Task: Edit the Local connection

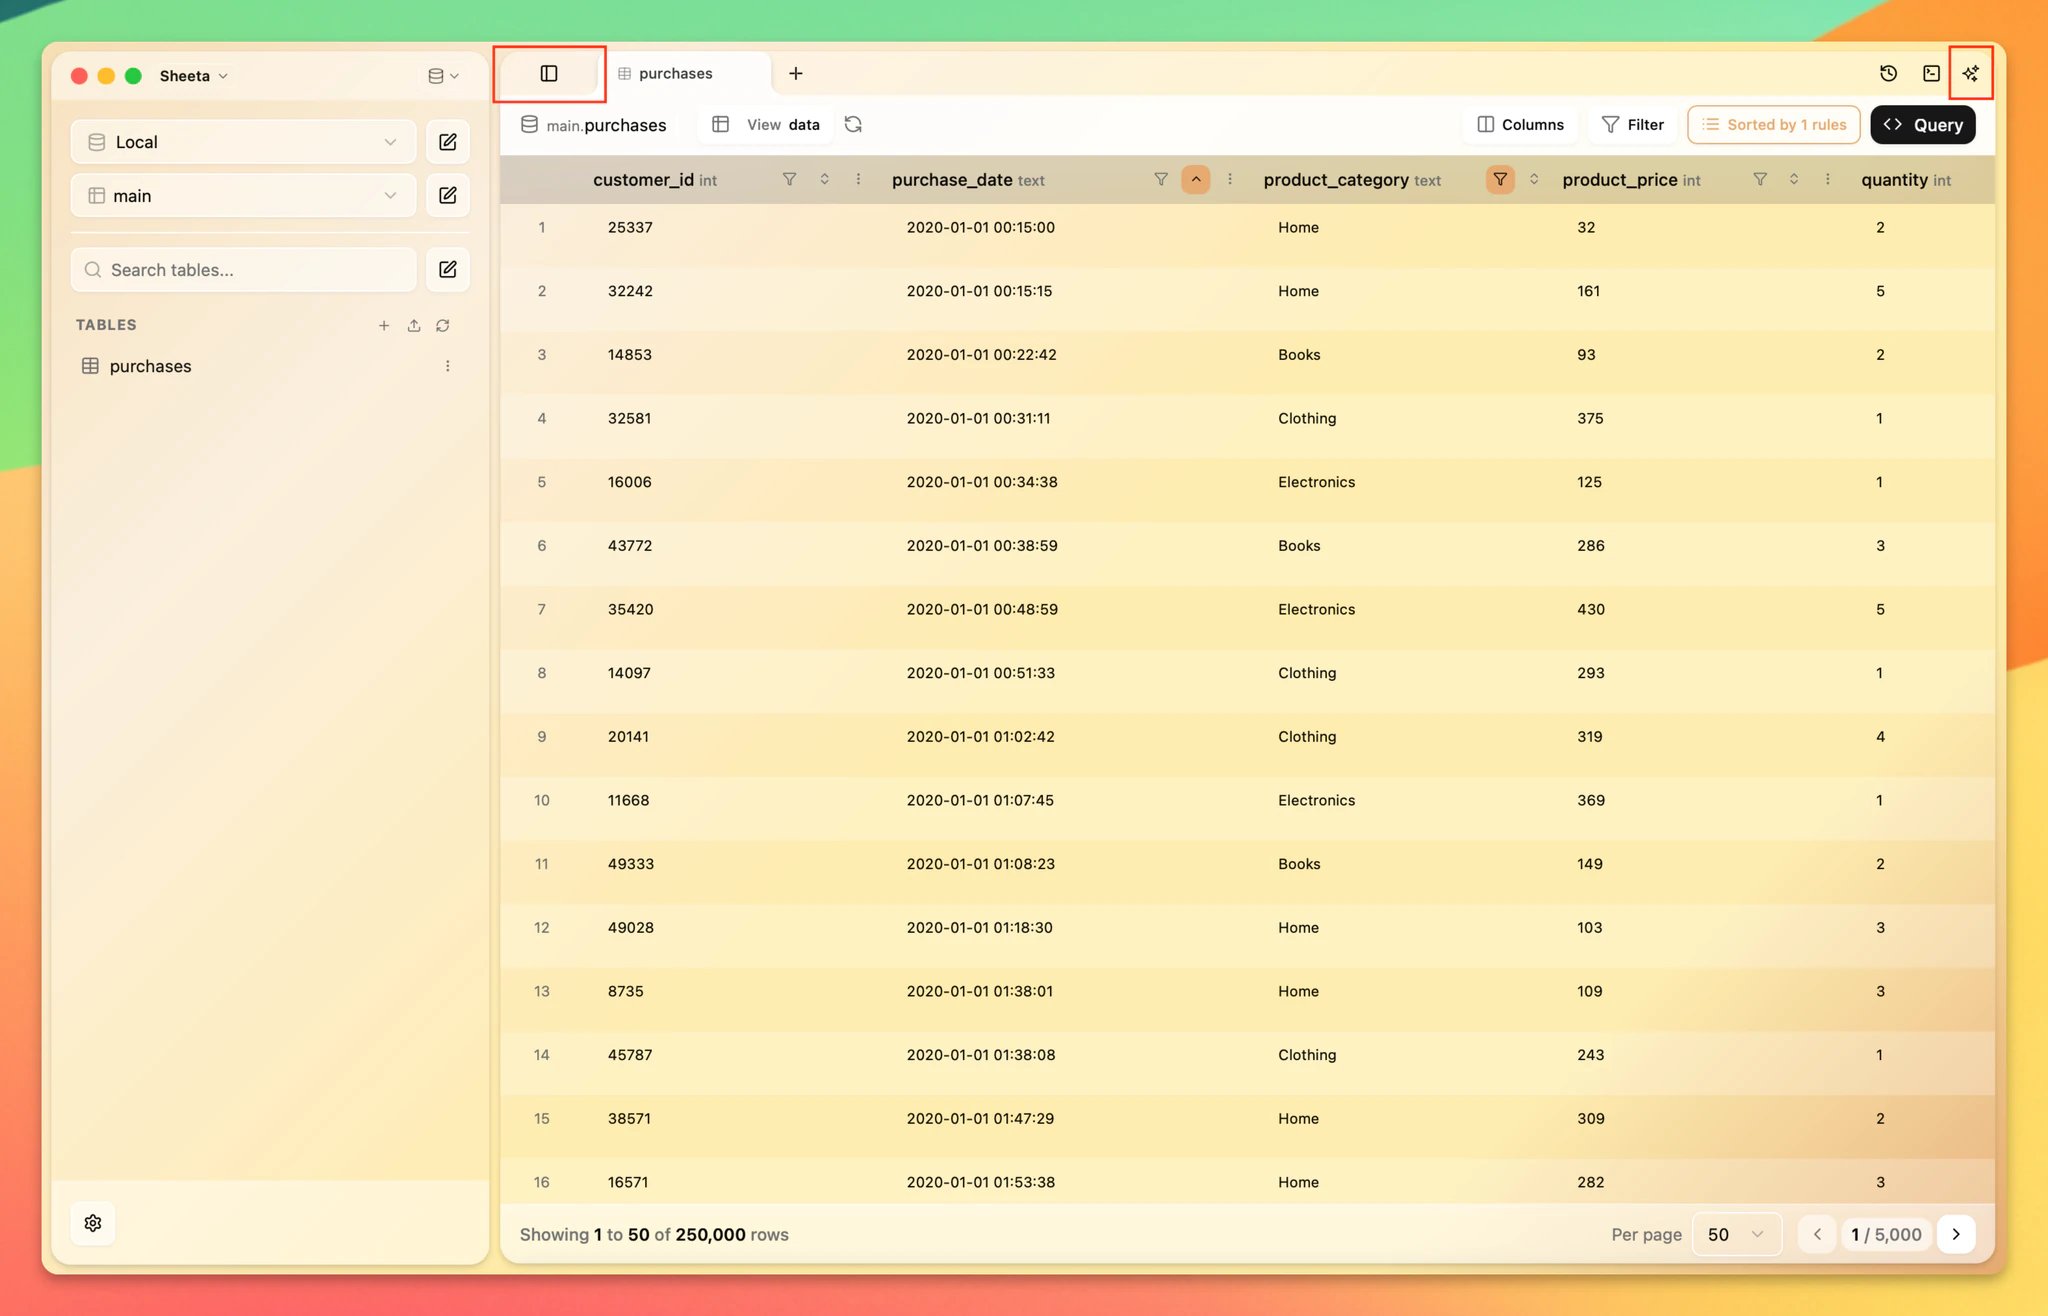Action: 448,142
